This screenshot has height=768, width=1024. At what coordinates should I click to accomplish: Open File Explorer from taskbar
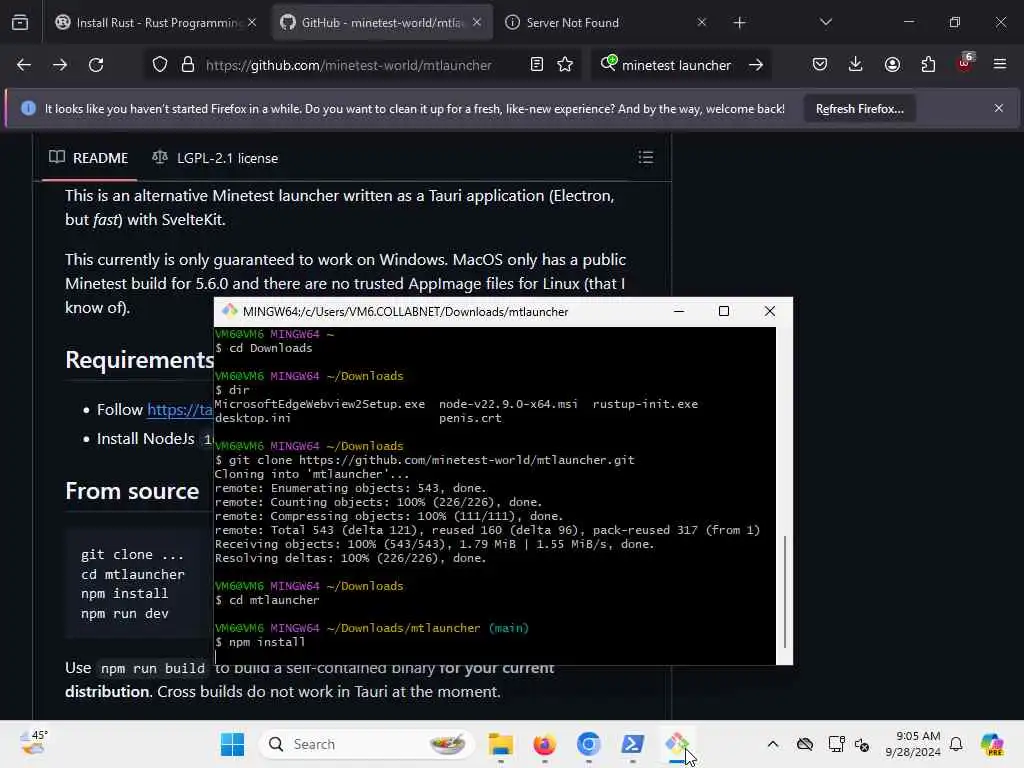tap(500, 744)
